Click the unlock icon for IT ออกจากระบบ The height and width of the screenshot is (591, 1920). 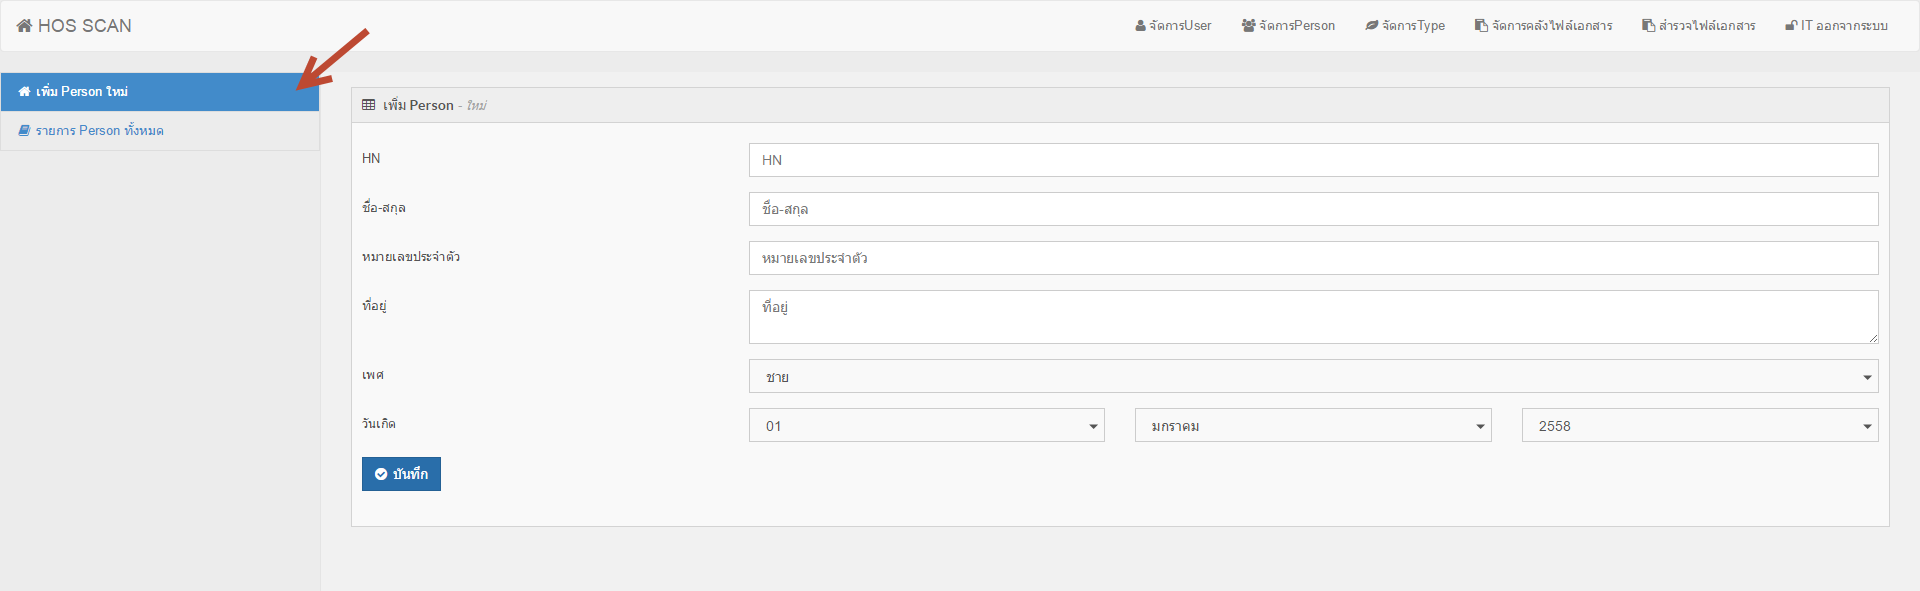coord(1791,26)
